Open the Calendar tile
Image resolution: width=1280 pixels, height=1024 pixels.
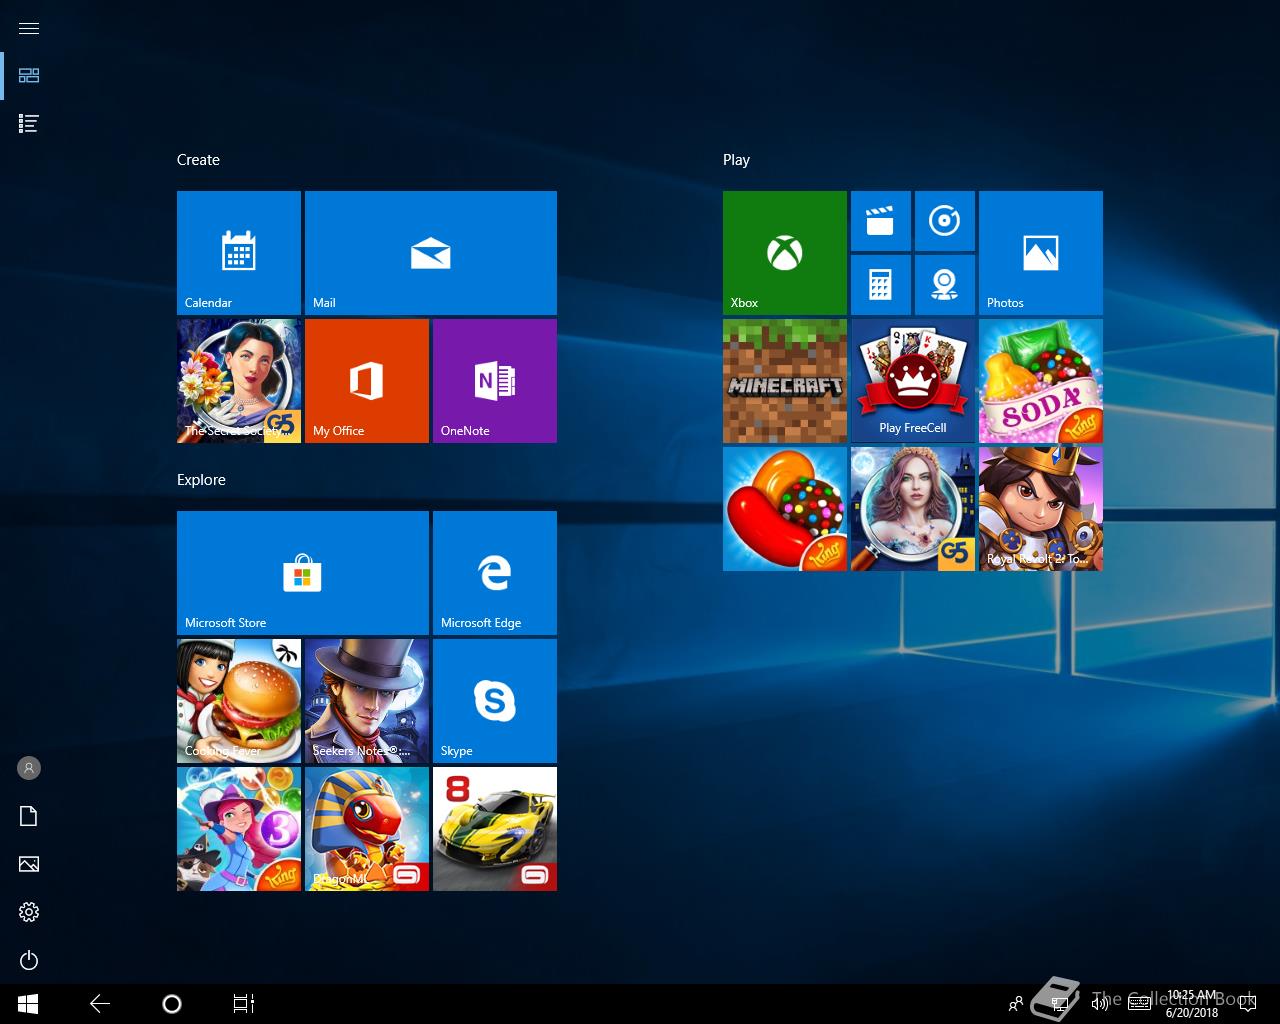pos(239,253)
